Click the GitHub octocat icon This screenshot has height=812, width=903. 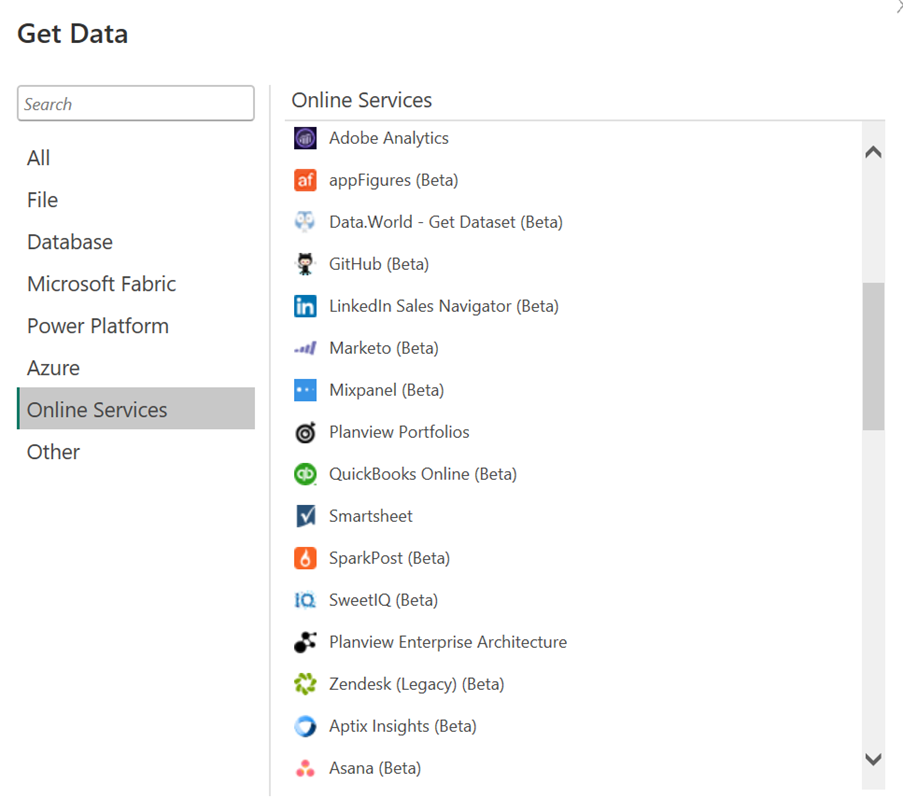[x=305, y=264]
